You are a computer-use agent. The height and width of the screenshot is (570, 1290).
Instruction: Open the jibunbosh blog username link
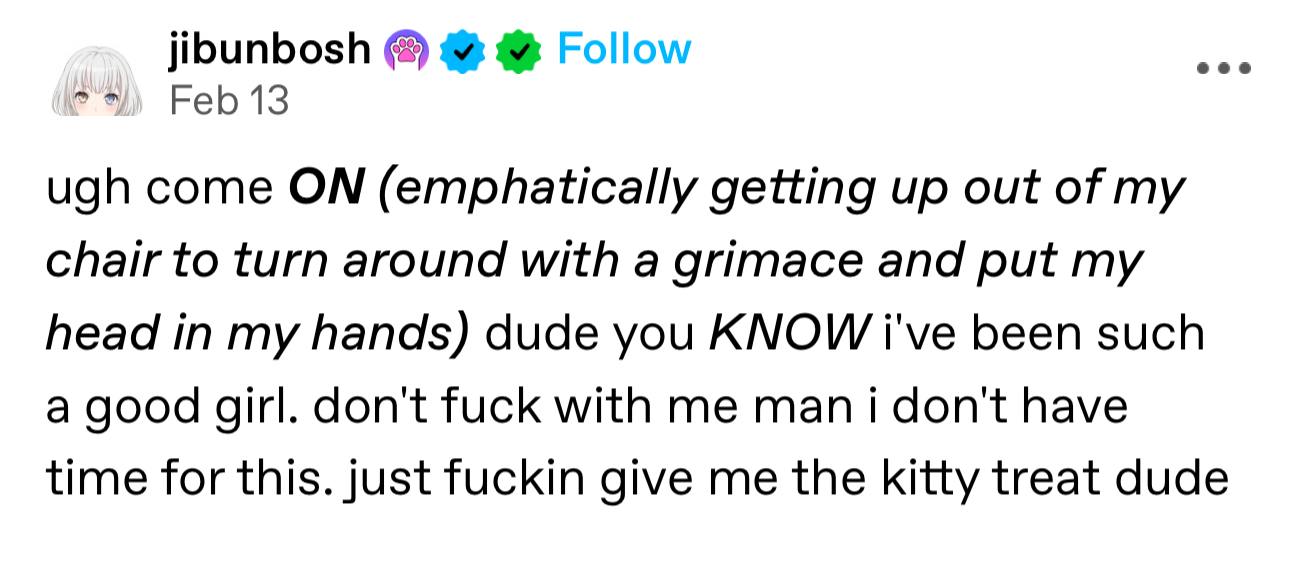tap(270, 48)
